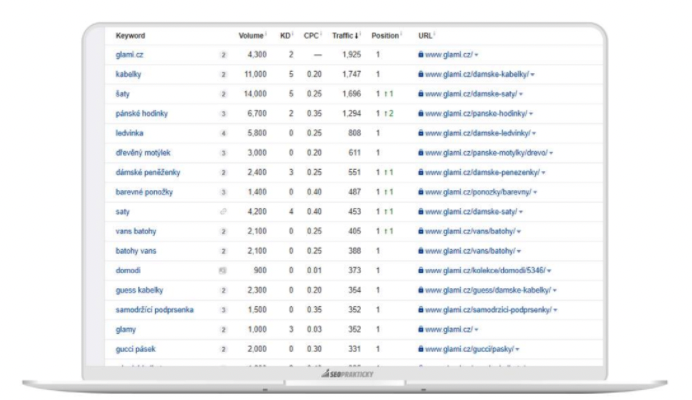692x400 pixels.
Task: Open the dřevěný motýlek keyword link
Action: (x=143, y=153)
